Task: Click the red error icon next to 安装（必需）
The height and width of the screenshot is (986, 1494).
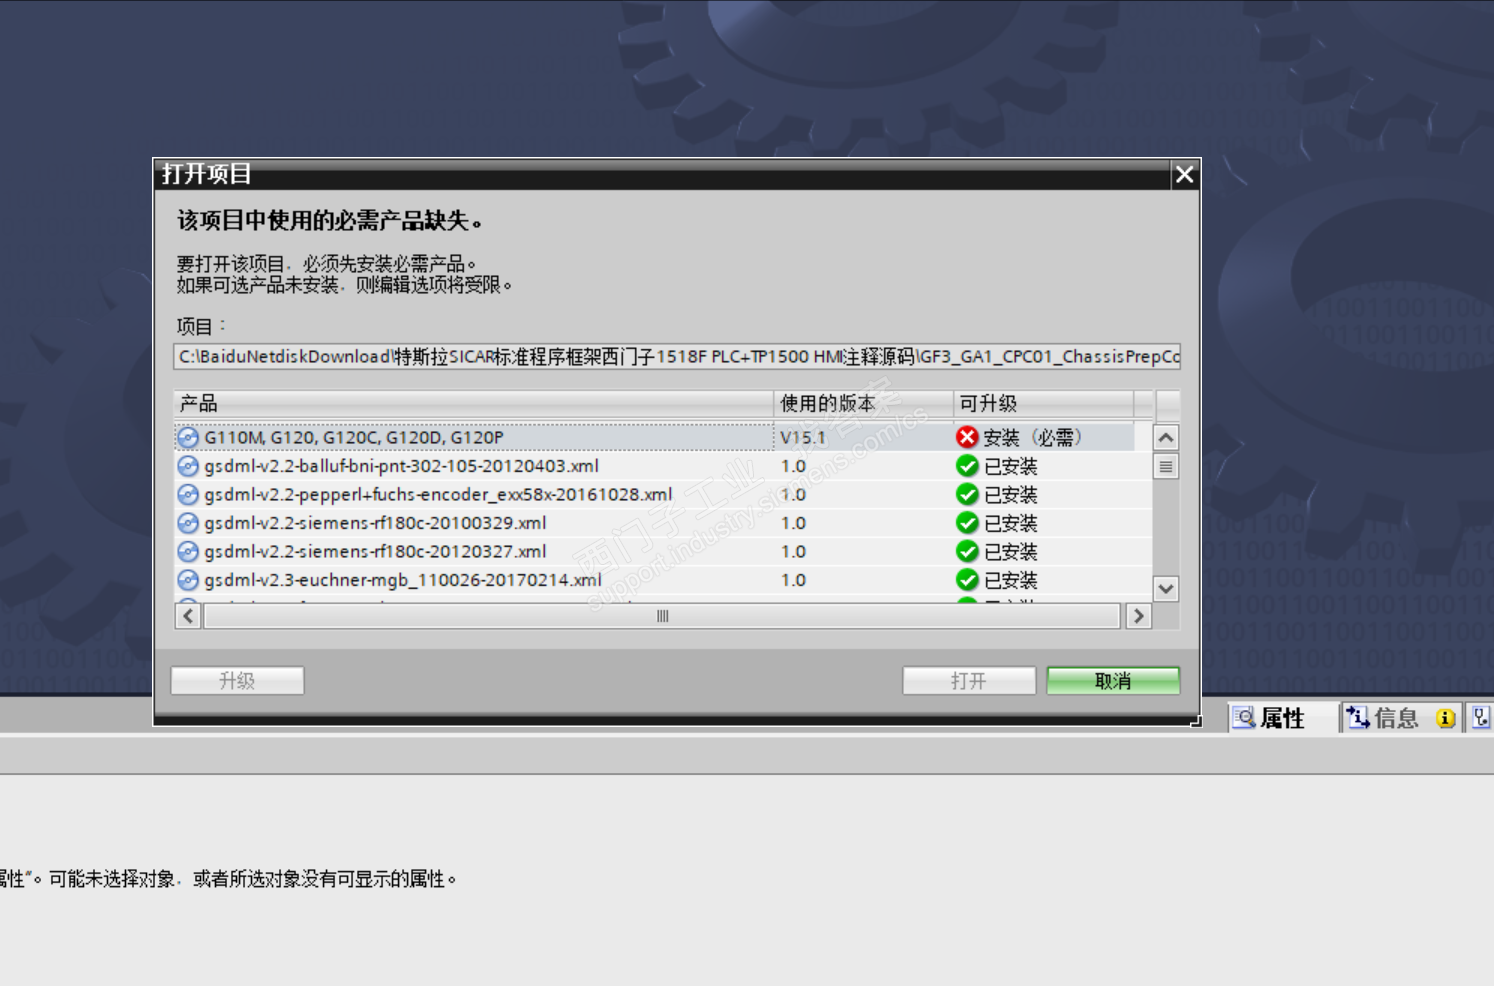Action: pos(967,437)
